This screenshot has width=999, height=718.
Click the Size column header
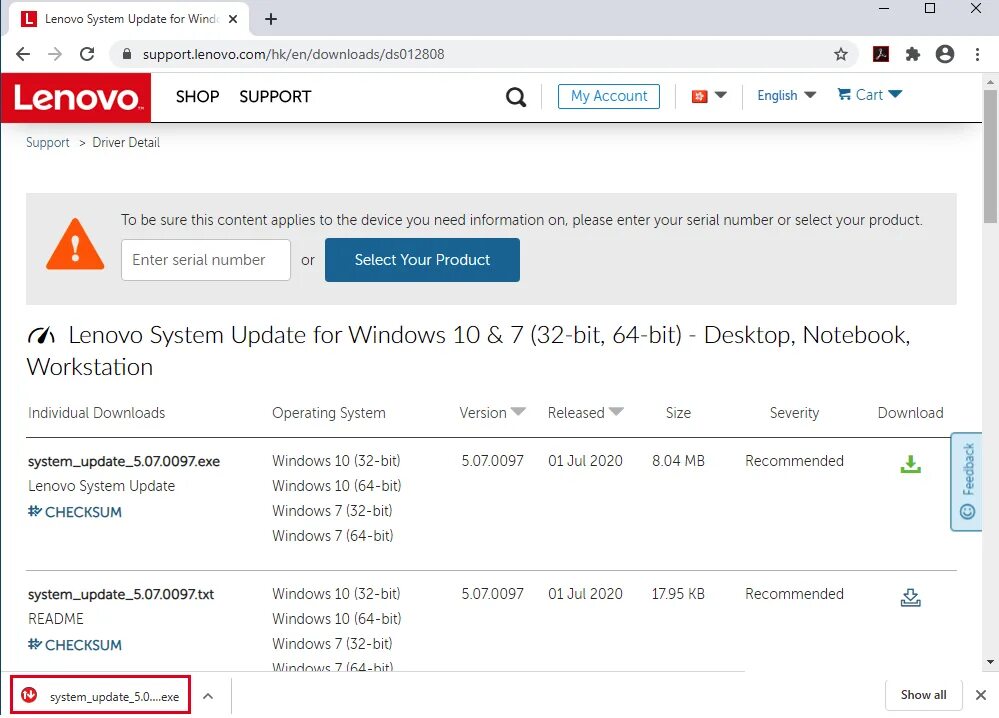click(678, 413)
